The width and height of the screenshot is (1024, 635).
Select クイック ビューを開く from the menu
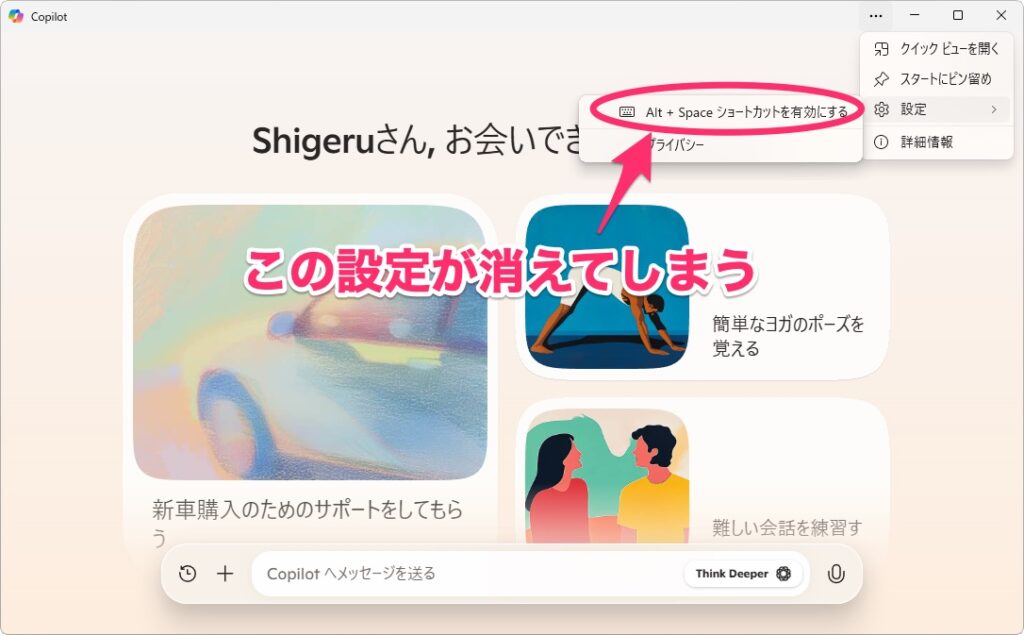click(936, 49)
